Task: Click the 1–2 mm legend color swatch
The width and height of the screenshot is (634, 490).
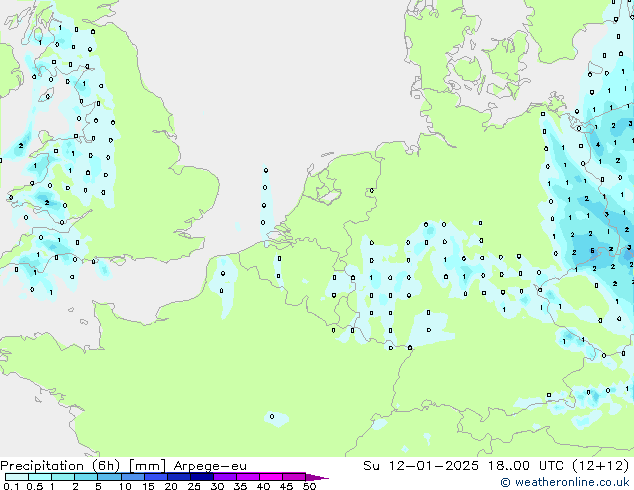Action: coord(63,477)
